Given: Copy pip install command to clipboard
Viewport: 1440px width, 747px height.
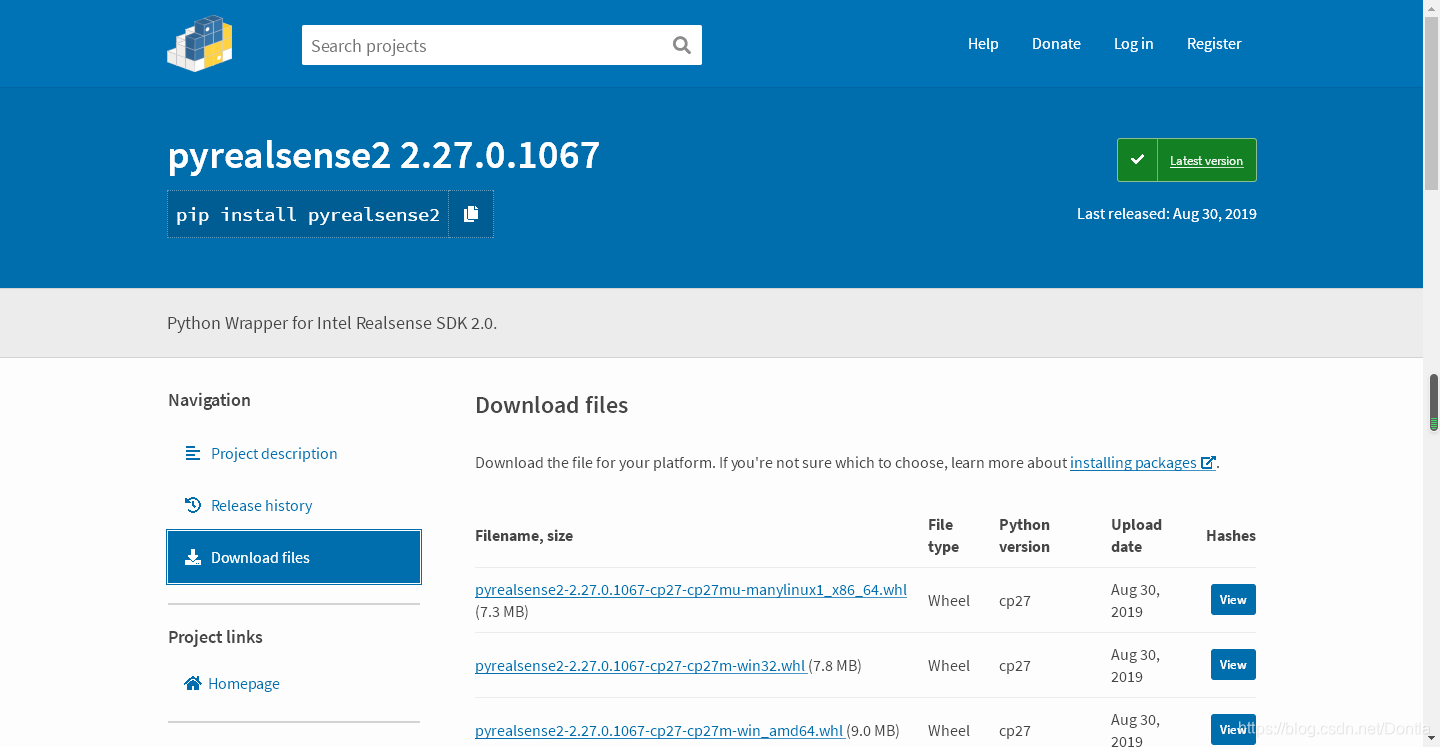Looking at the screenshot, I should coord(471,214).
